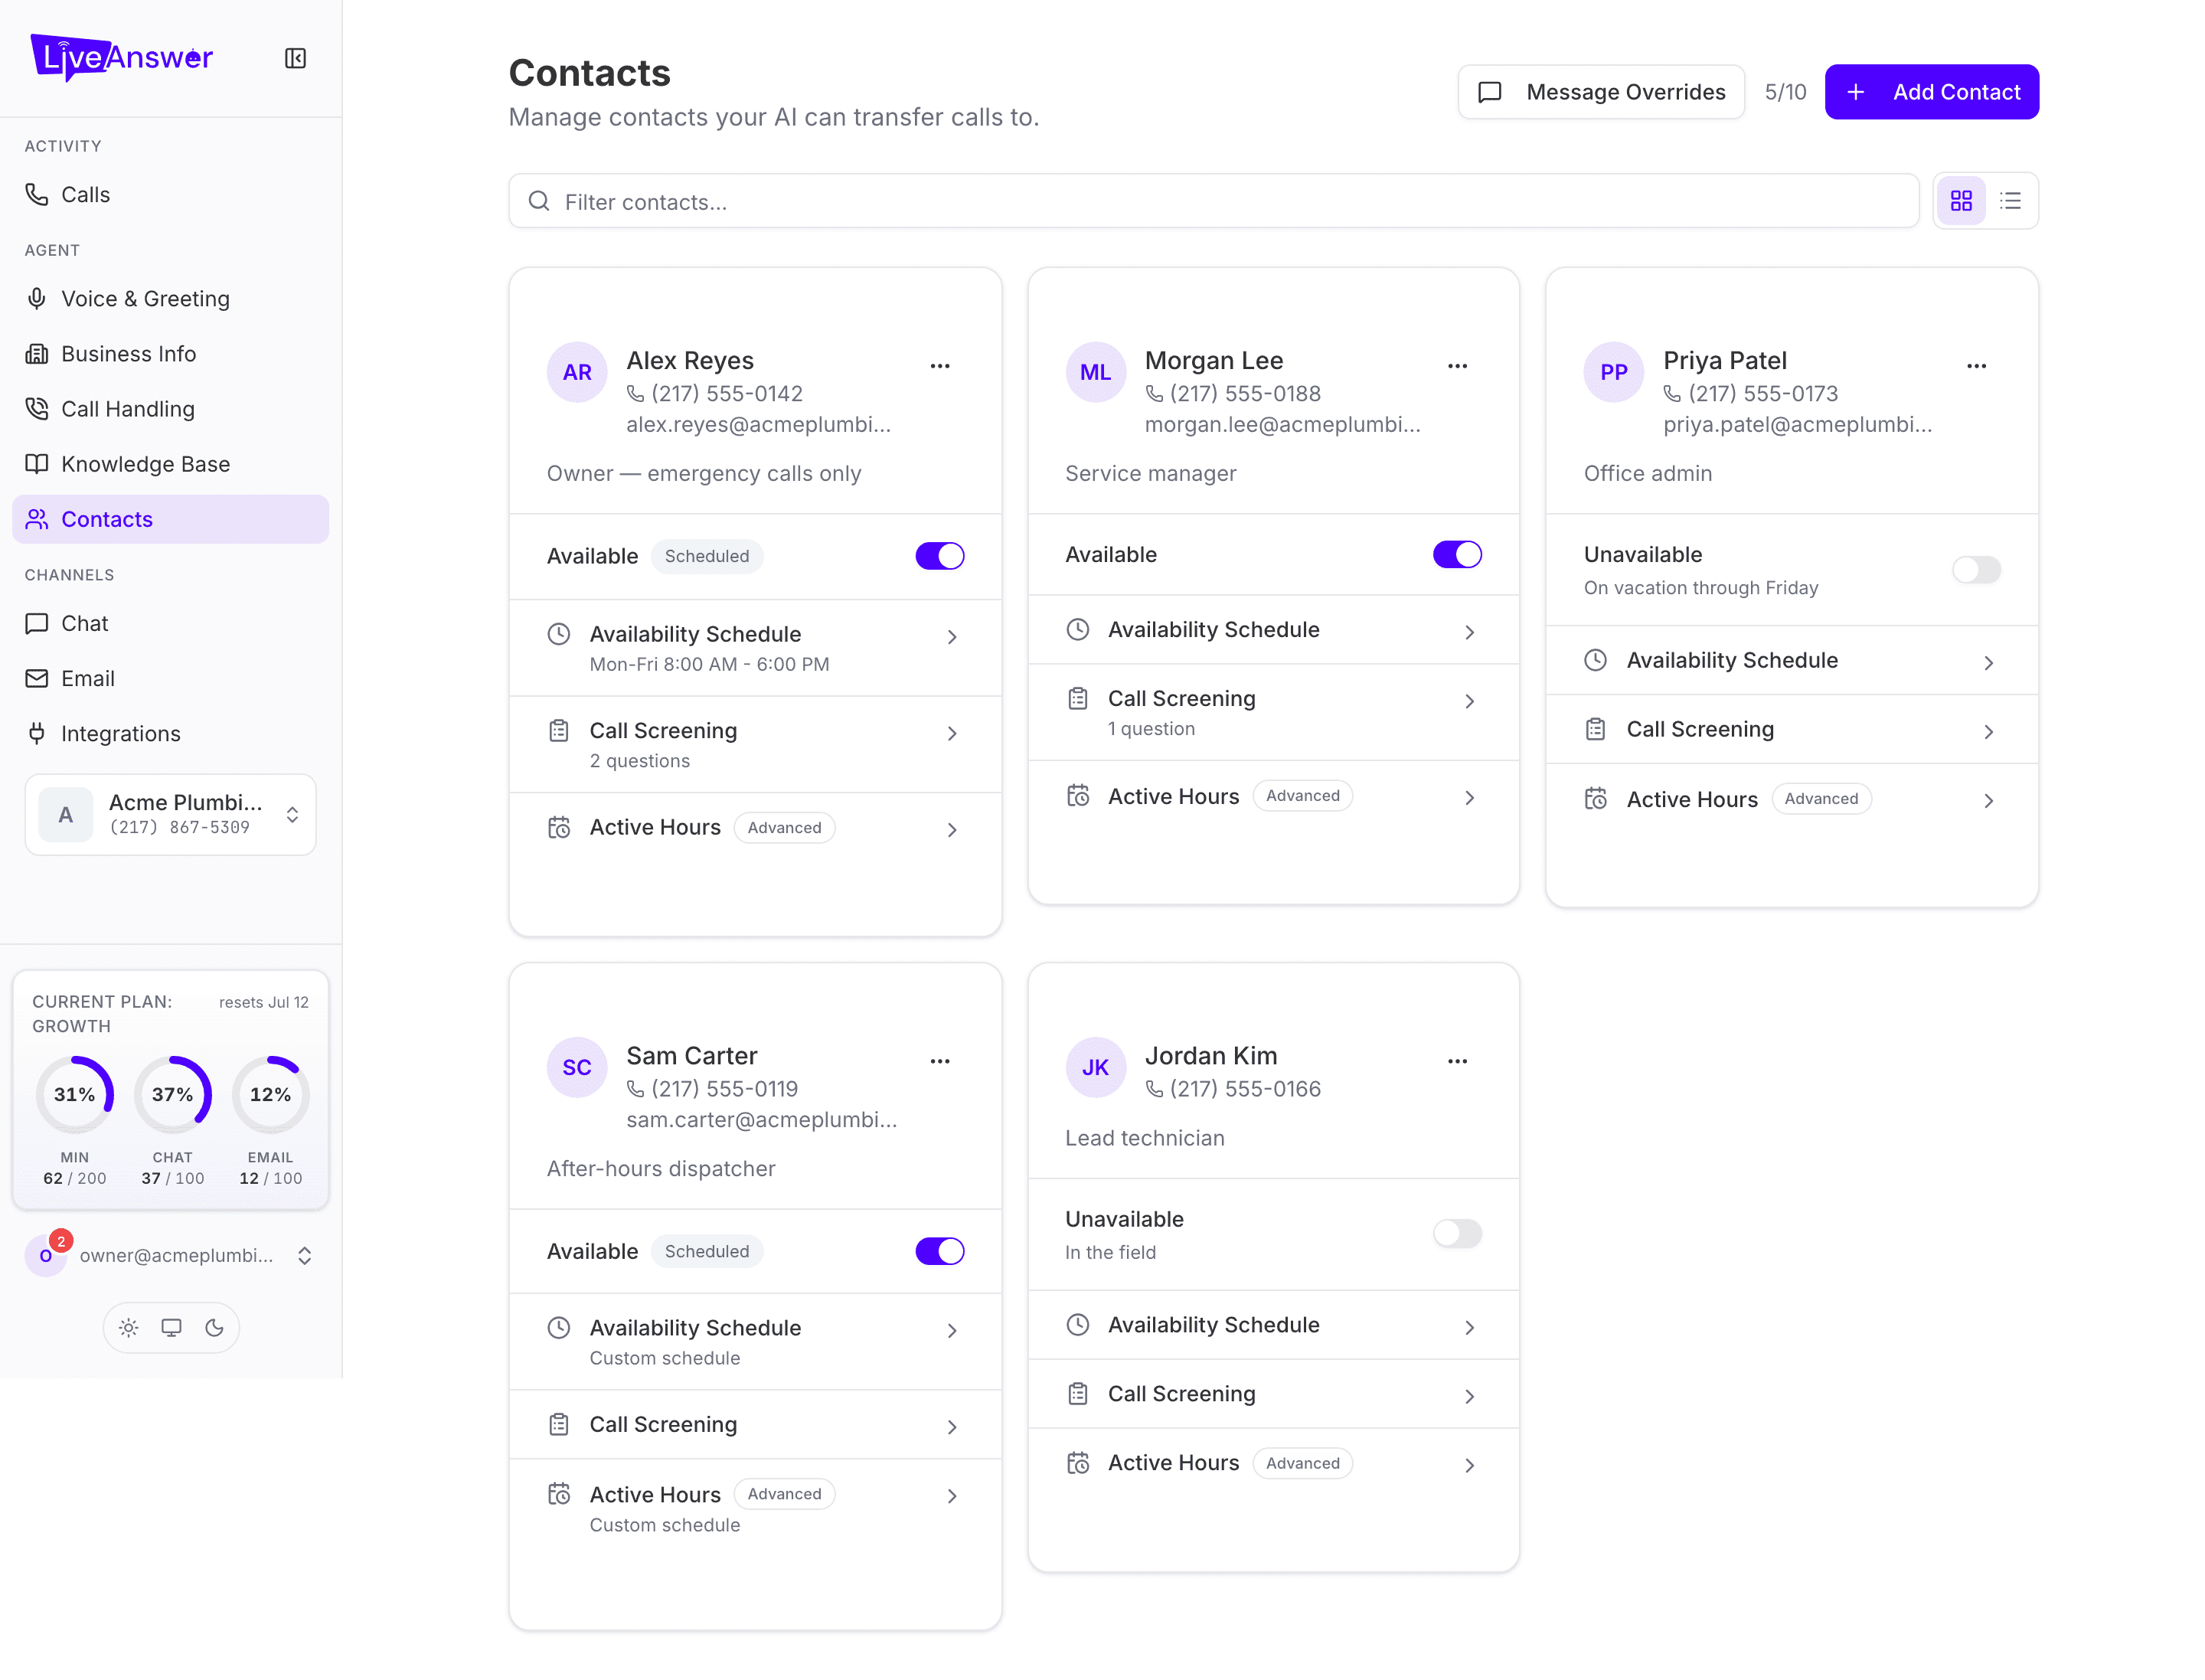Screen dimensions: 2205x1680
Task: Click the AR avatar for Alex Reyes
Action: coord(577,372)
